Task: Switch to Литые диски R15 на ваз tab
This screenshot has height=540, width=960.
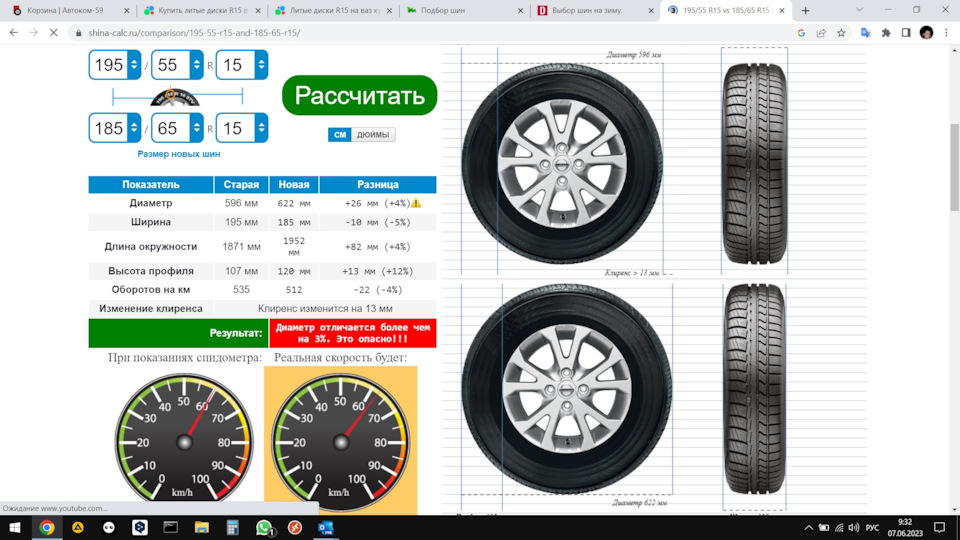Action: click(x=334, y=10)
